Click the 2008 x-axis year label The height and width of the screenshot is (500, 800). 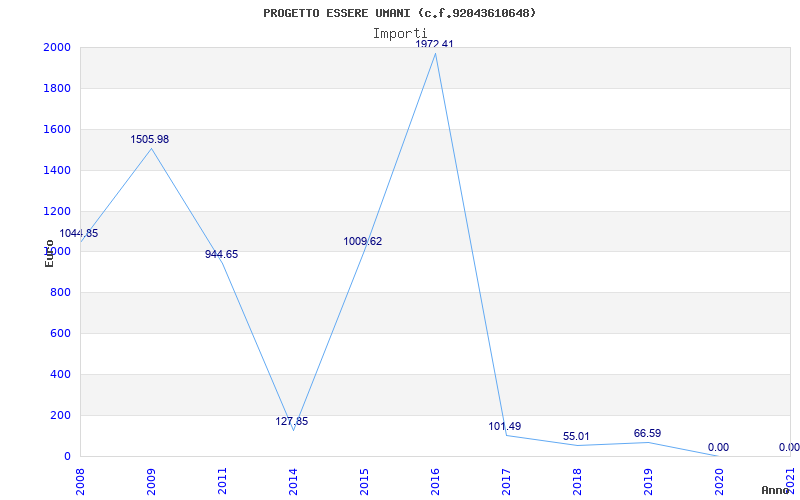[80, 480]
